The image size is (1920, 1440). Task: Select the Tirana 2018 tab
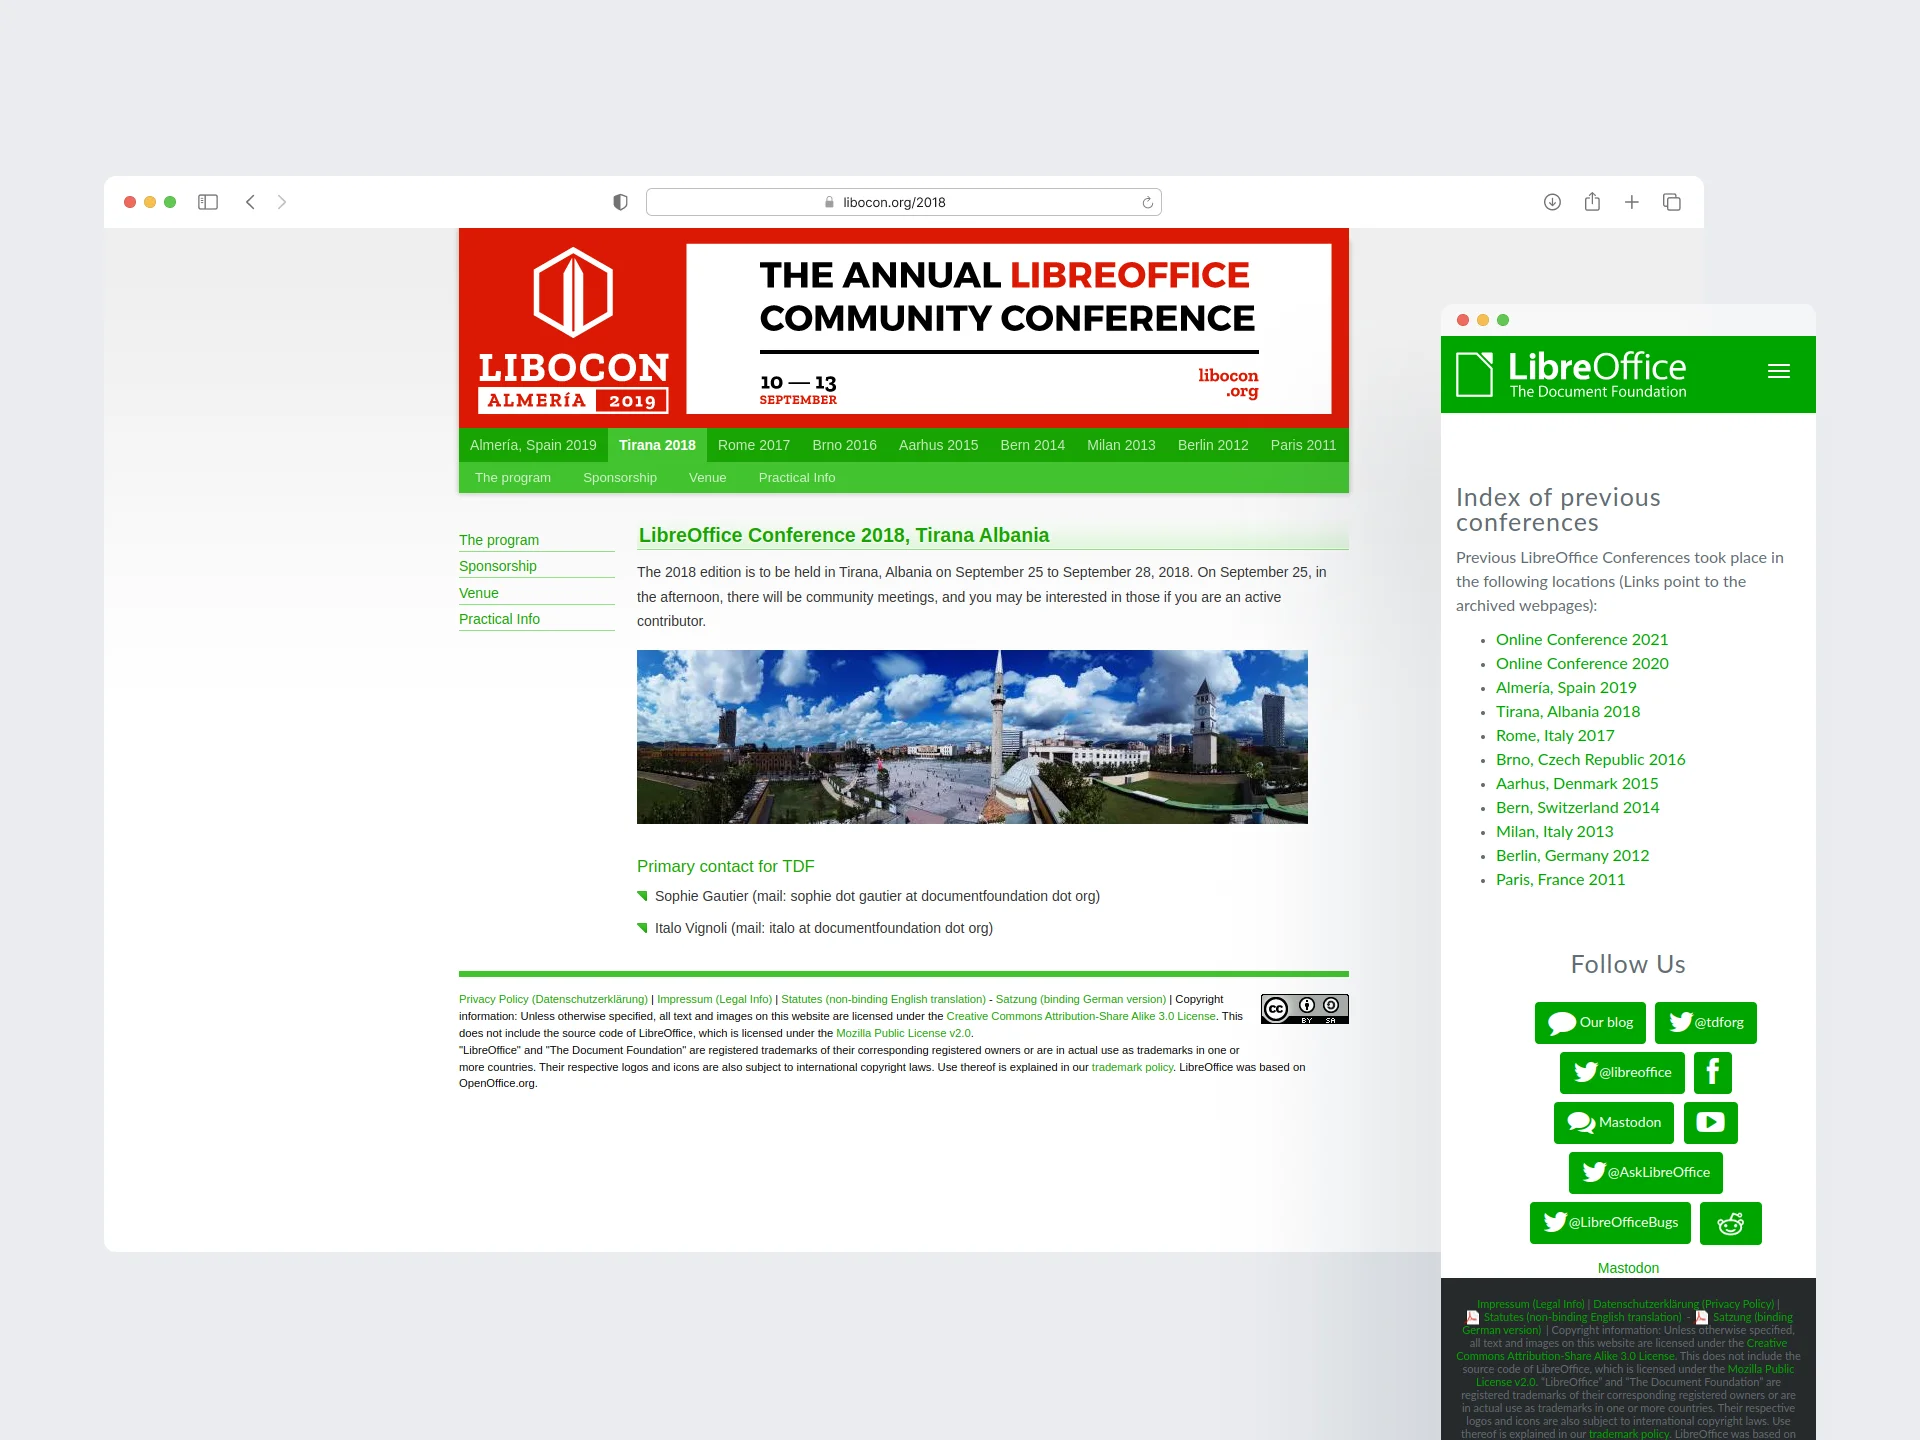[x=657, y=445]
